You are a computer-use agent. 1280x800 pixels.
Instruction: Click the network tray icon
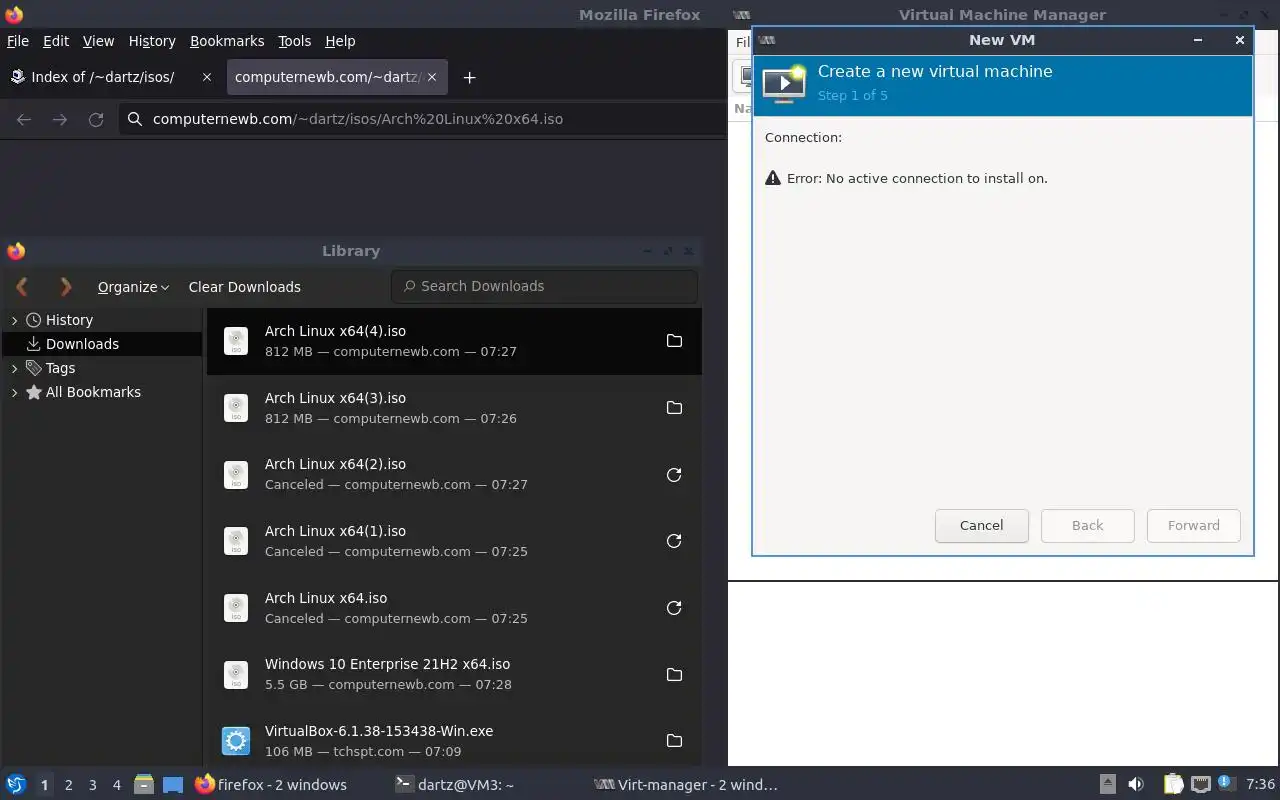tap(1201, 785)
